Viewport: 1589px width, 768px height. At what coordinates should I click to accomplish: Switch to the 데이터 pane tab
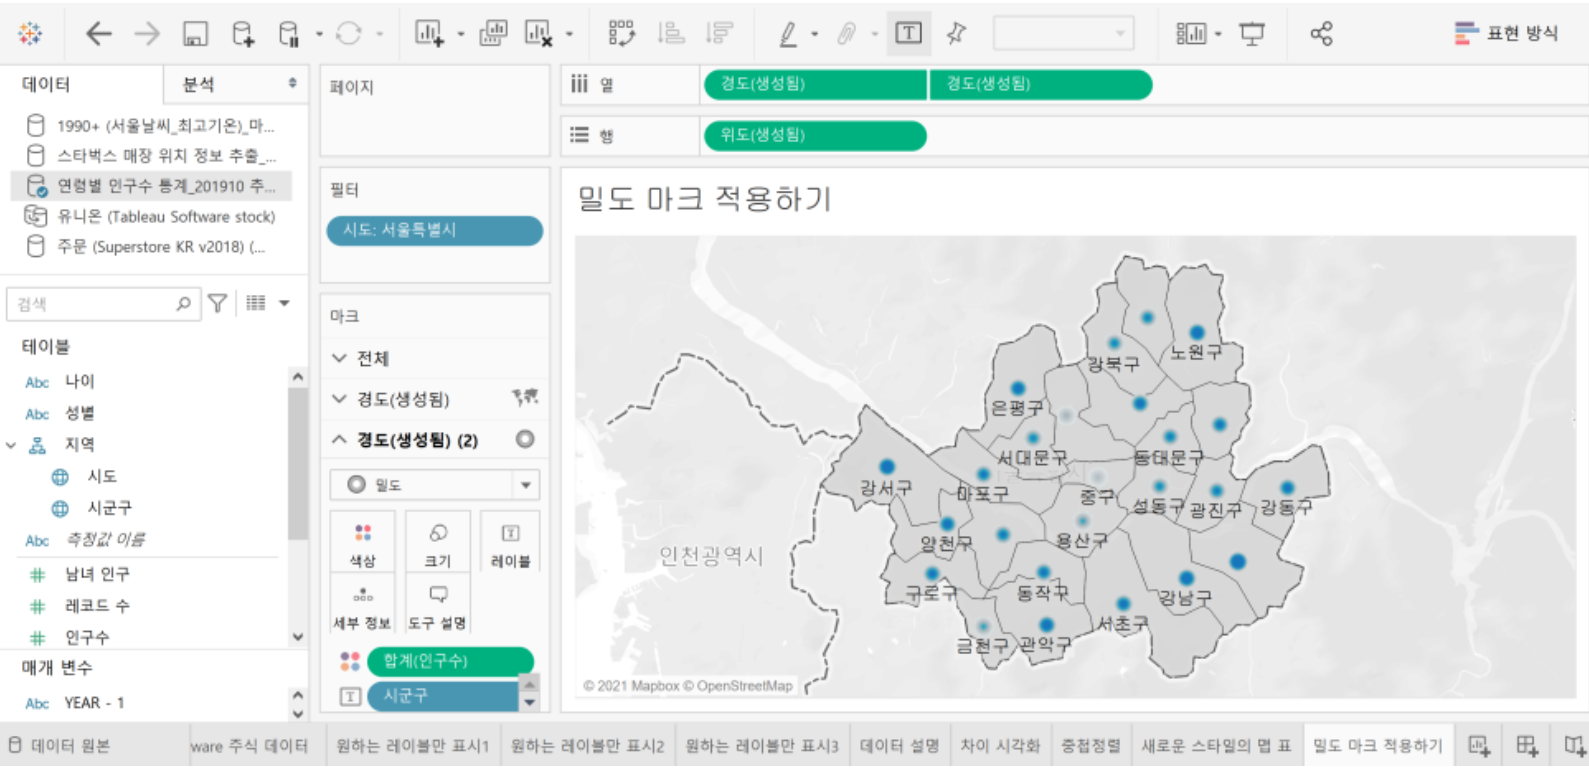pos(47,84)
